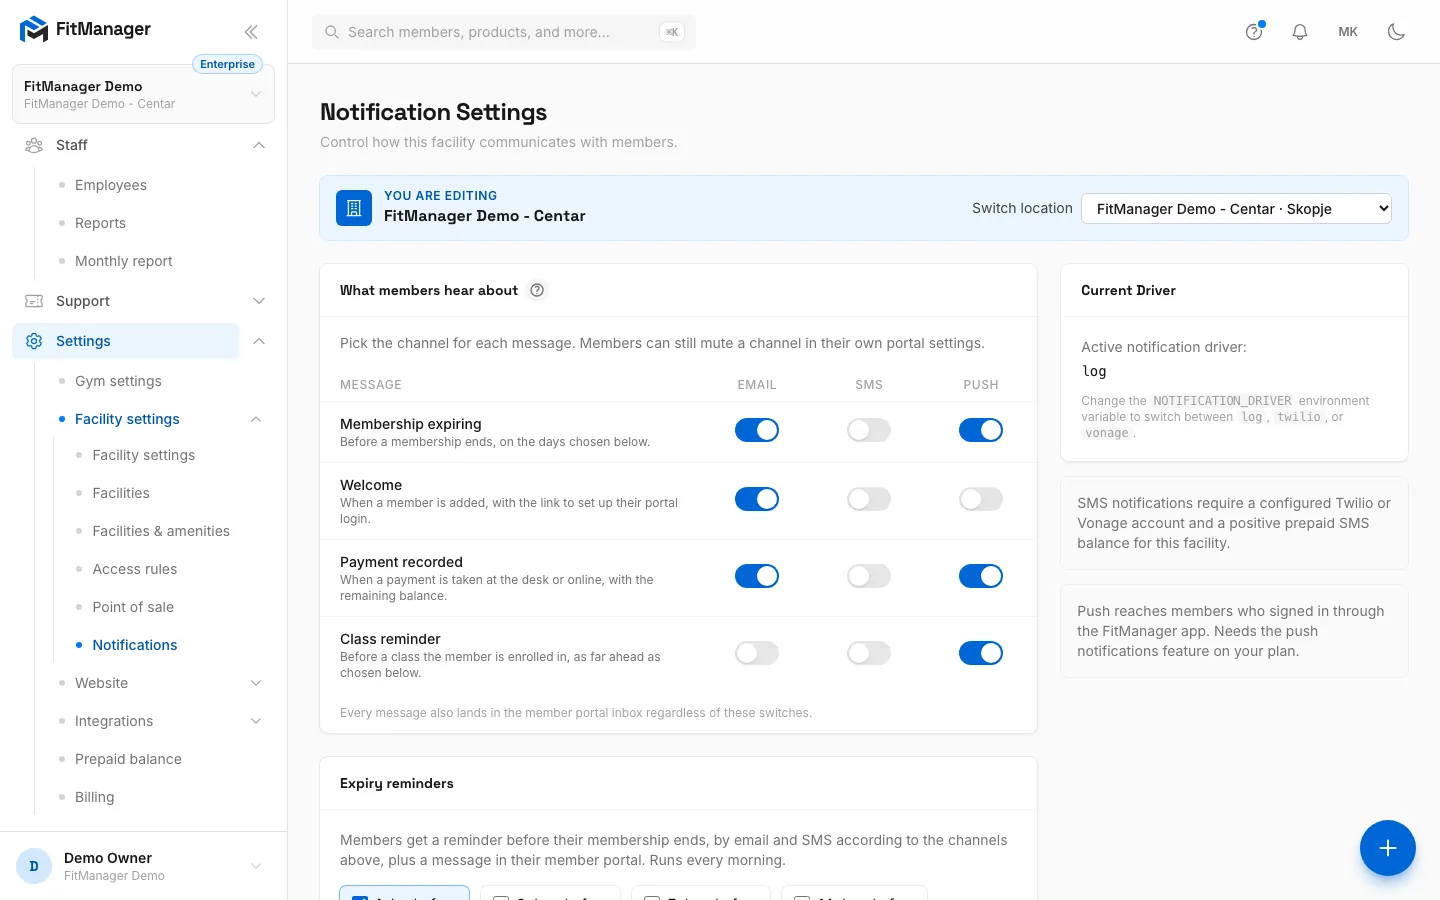Expand the Integrations submenu chevron
This screenshot has height=900, width=1440.
click(x=256, y=721)
